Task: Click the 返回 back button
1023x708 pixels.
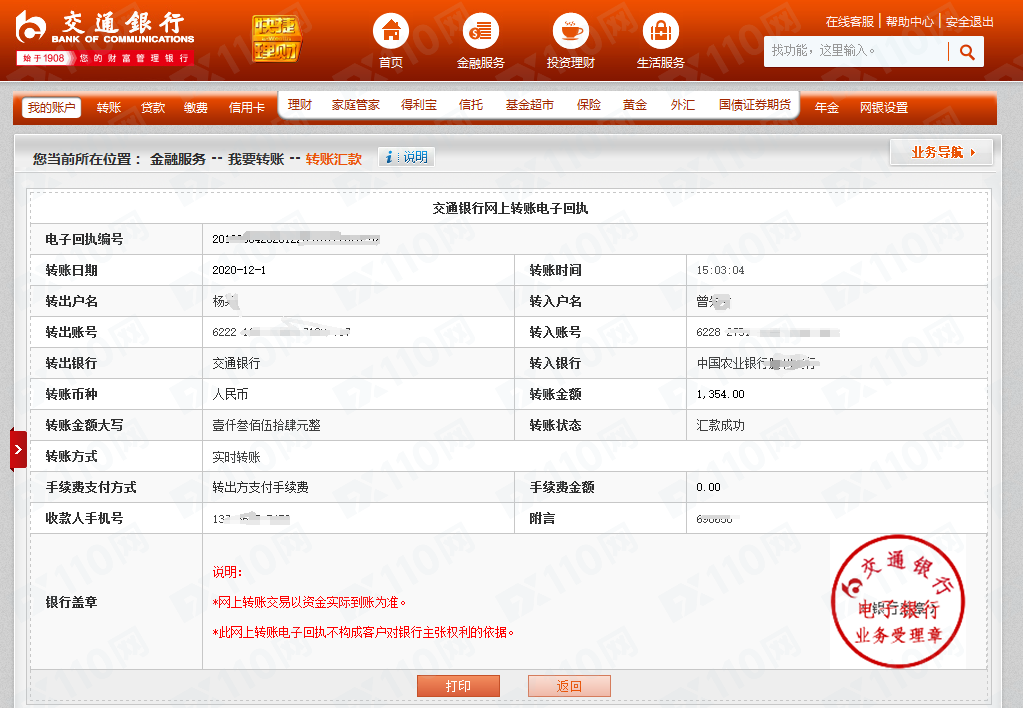Action: (570, 686)
